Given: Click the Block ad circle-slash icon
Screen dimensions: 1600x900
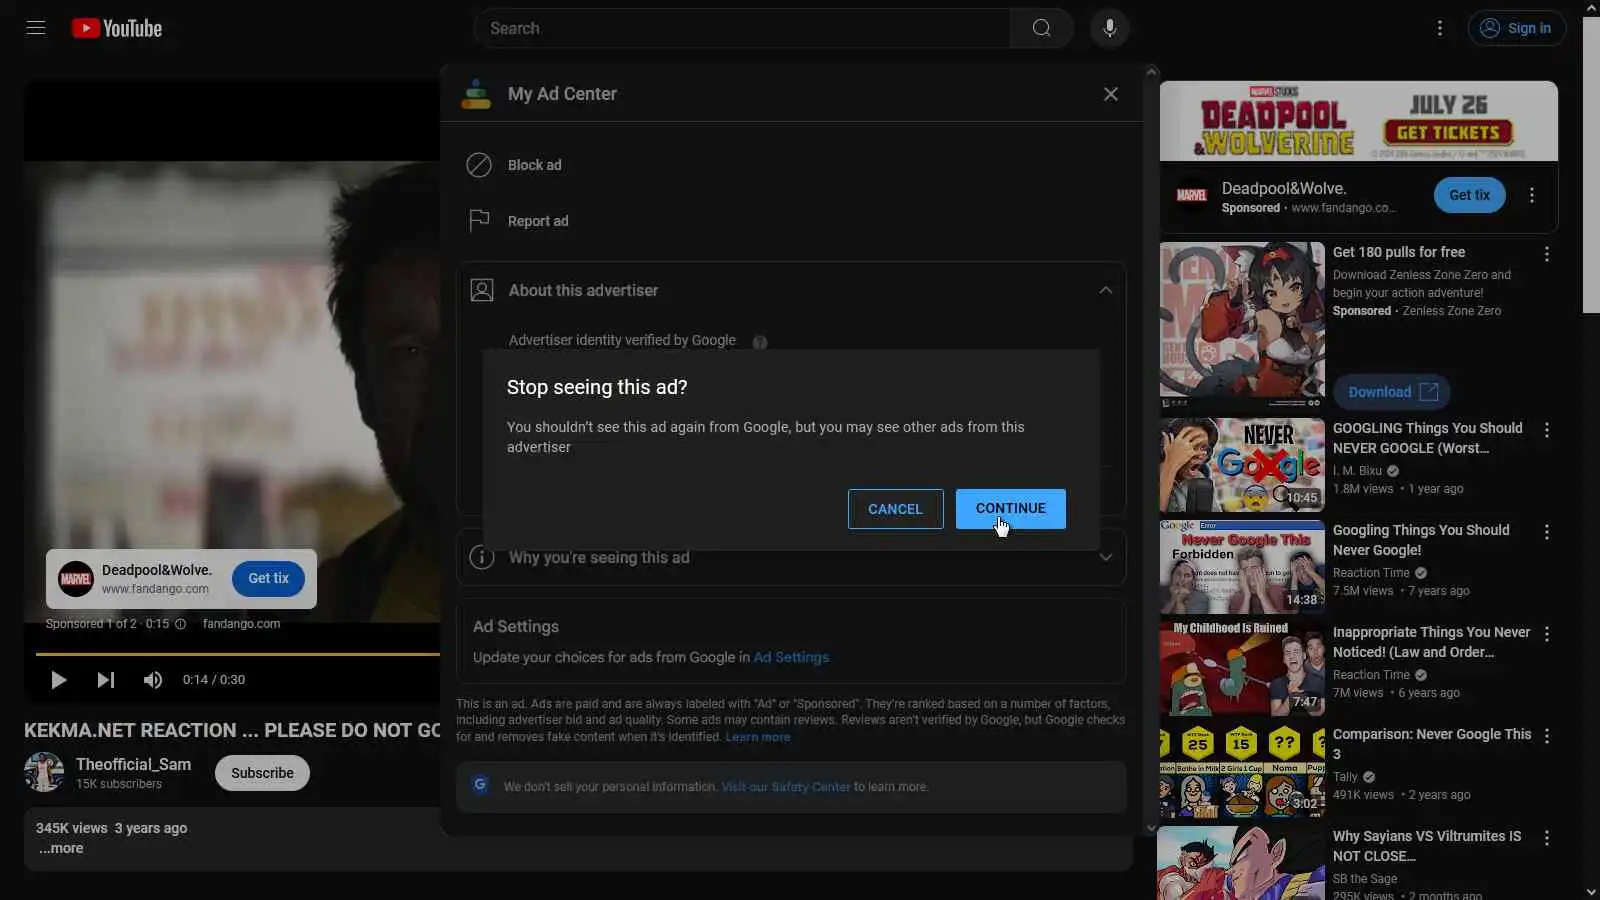Looking at the screenshot, I should click(479, 165).
